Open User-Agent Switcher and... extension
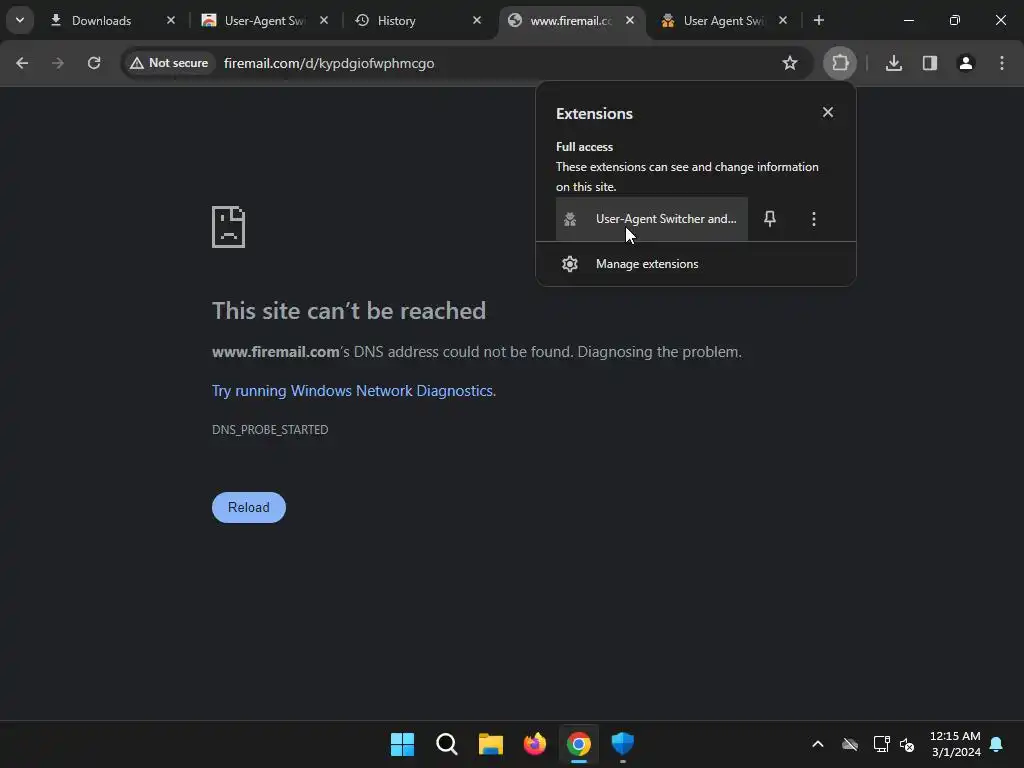 click(652, 219)
